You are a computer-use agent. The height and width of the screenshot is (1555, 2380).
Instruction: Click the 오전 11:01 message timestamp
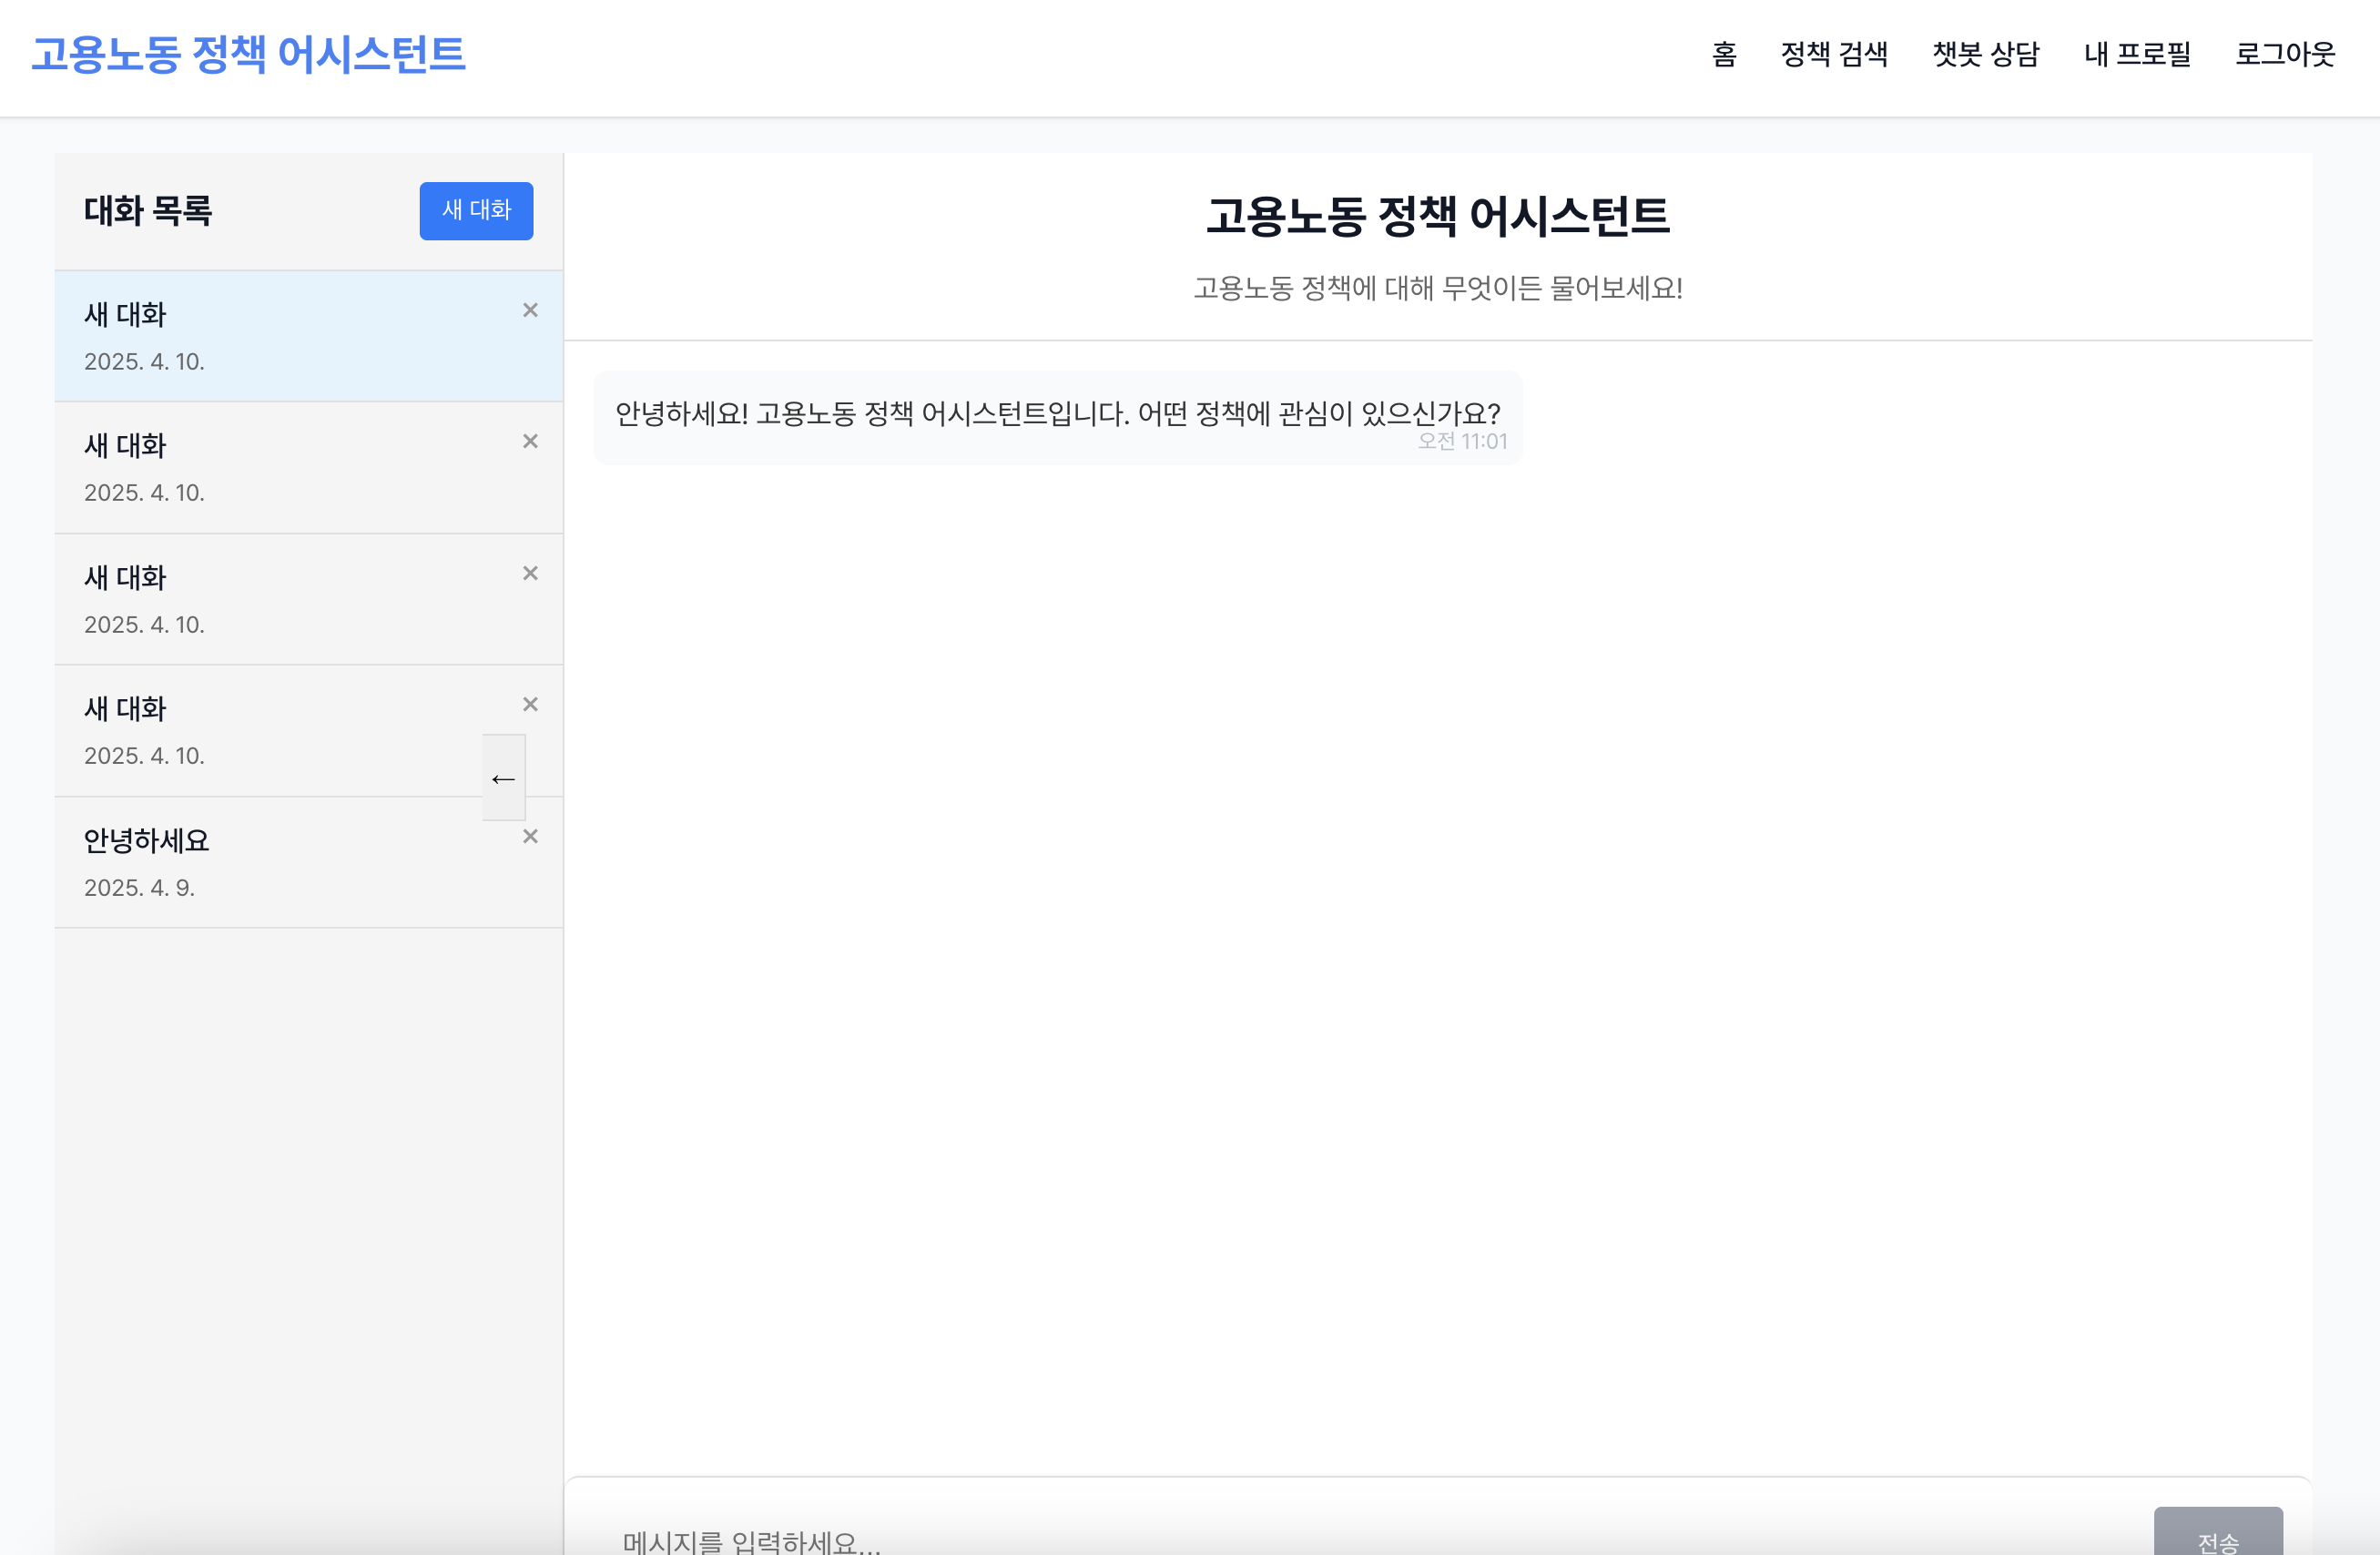[x=1462, y=441]
